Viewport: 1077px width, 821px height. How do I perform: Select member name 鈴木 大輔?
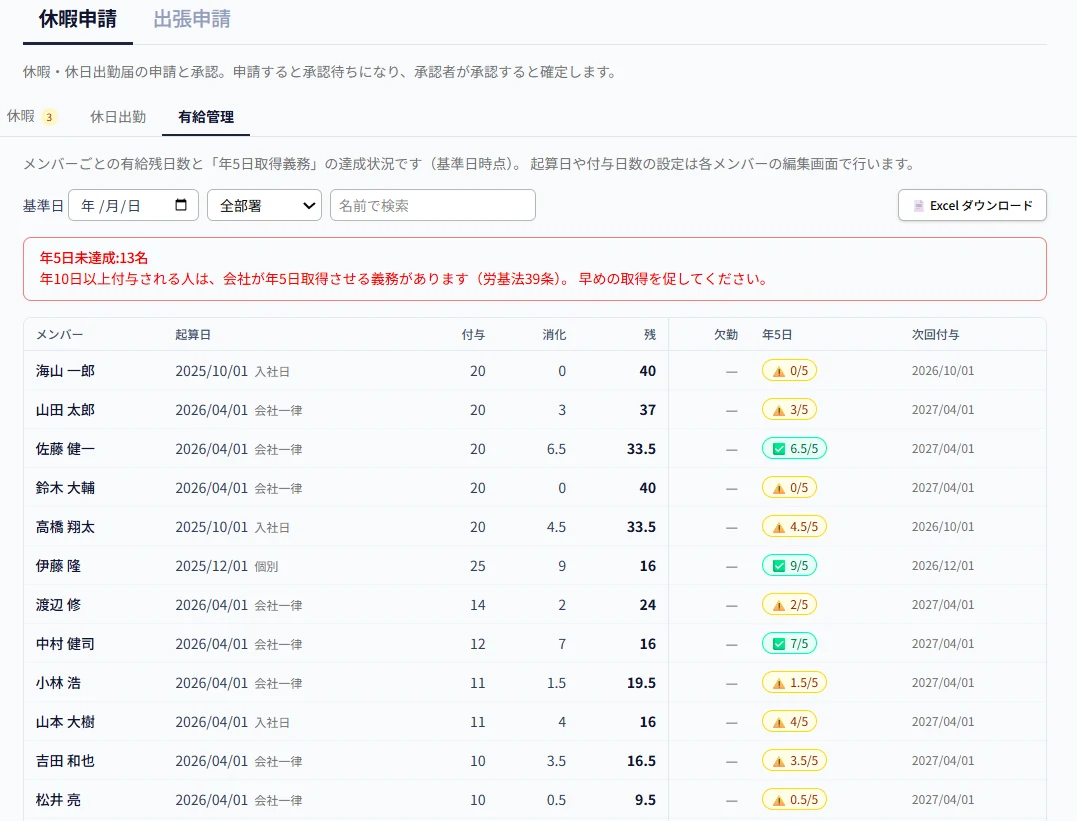click(x=65, y=488)
